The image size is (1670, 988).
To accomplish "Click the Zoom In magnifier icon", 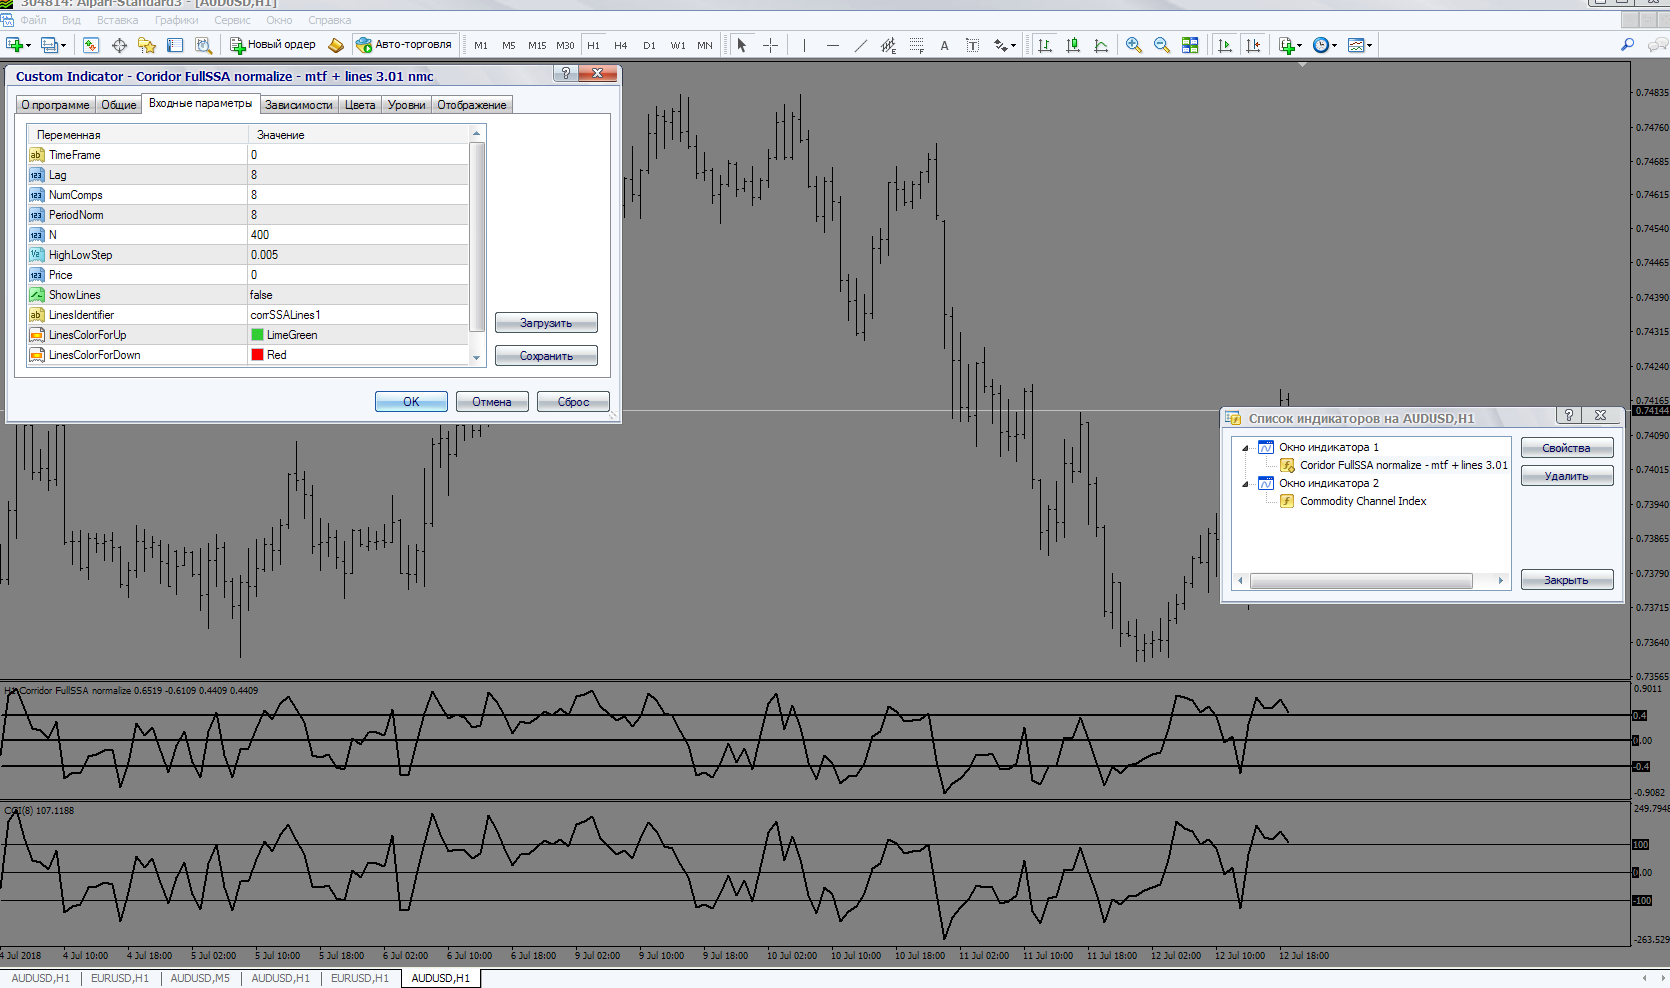I will pos(1133,45).
